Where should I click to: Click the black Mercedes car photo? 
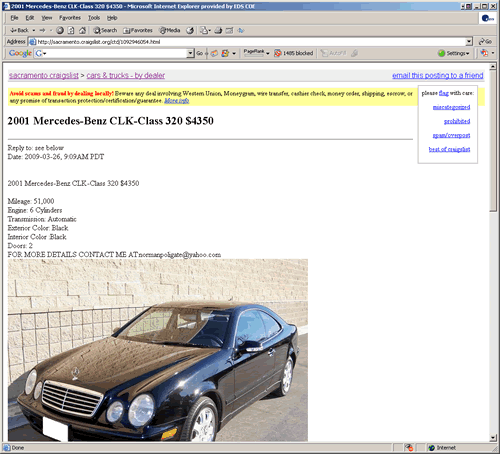[158, 350]
